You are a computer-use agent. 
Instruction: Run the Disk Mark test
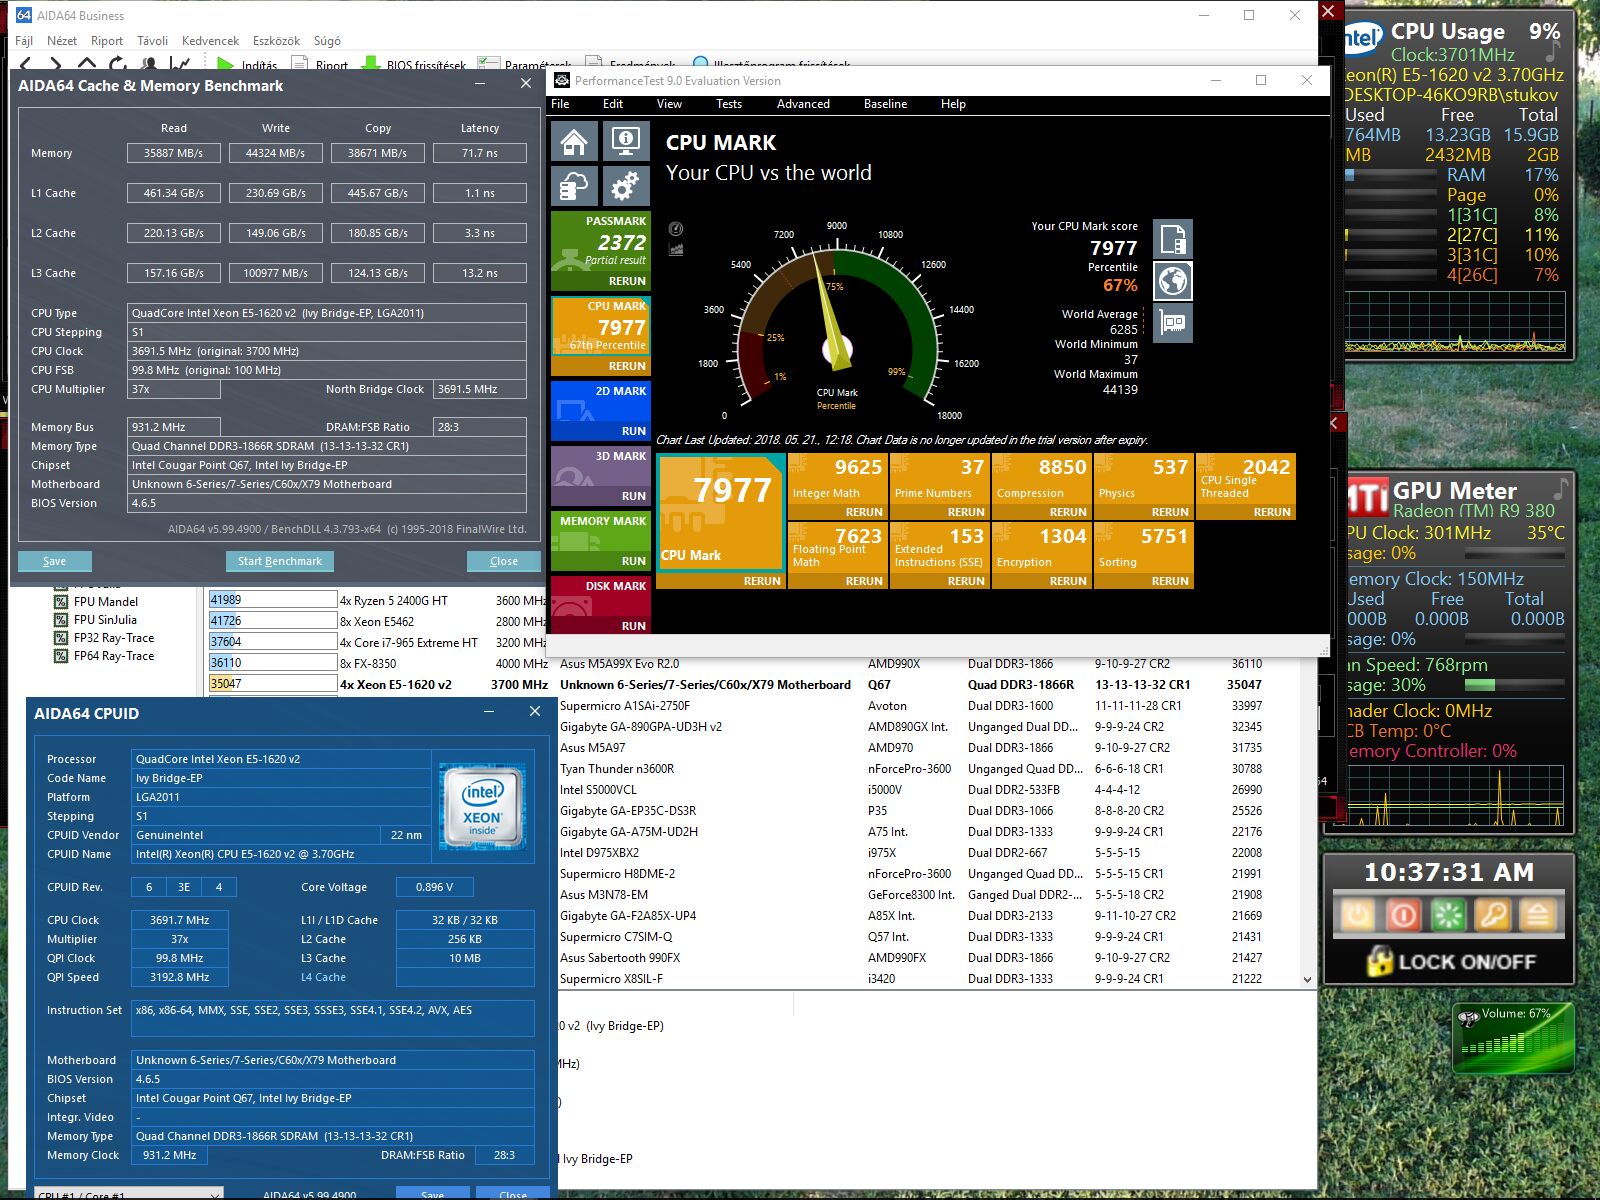coord(634,626)
